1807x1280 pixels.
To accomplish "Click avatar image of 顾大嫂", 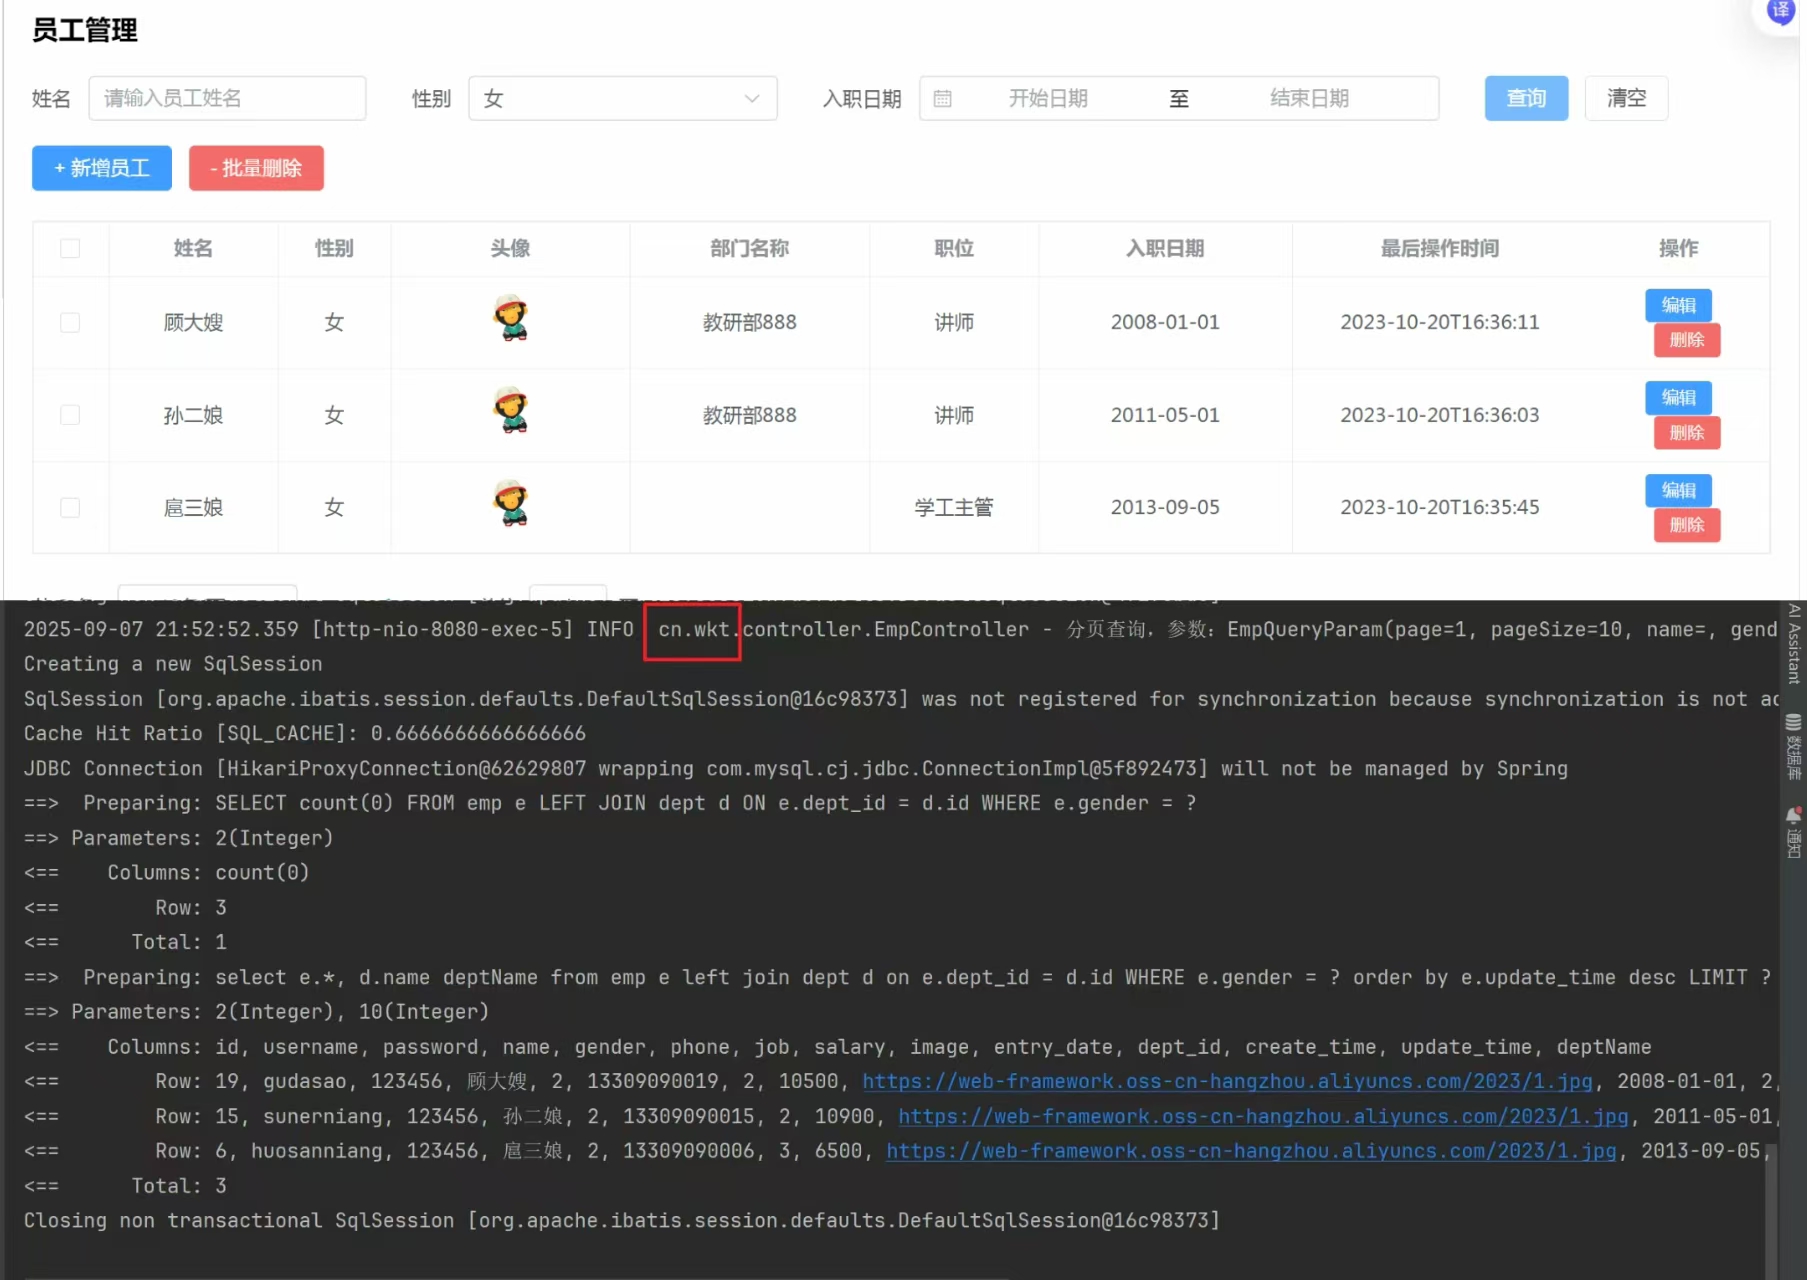I will click(511, 320).
